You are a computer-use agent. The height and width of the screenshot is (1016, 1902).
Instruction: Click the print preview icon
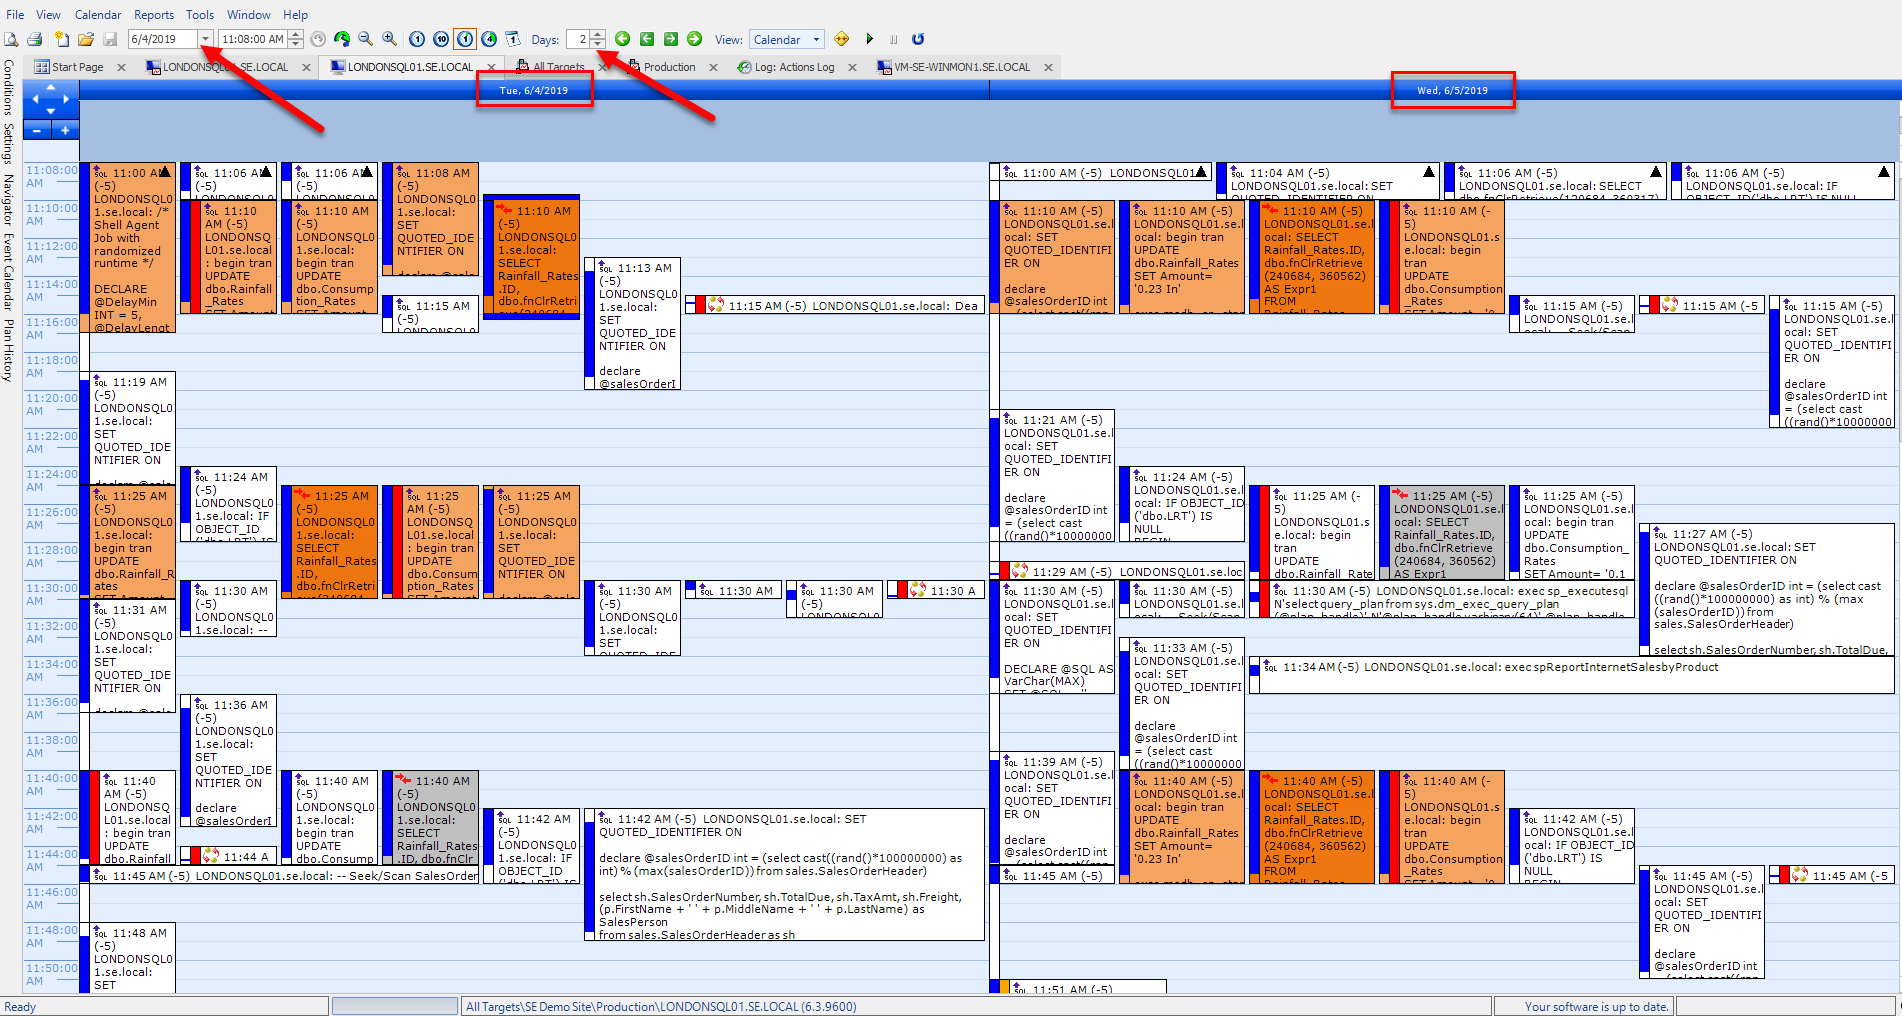click(x=11, y=39)
